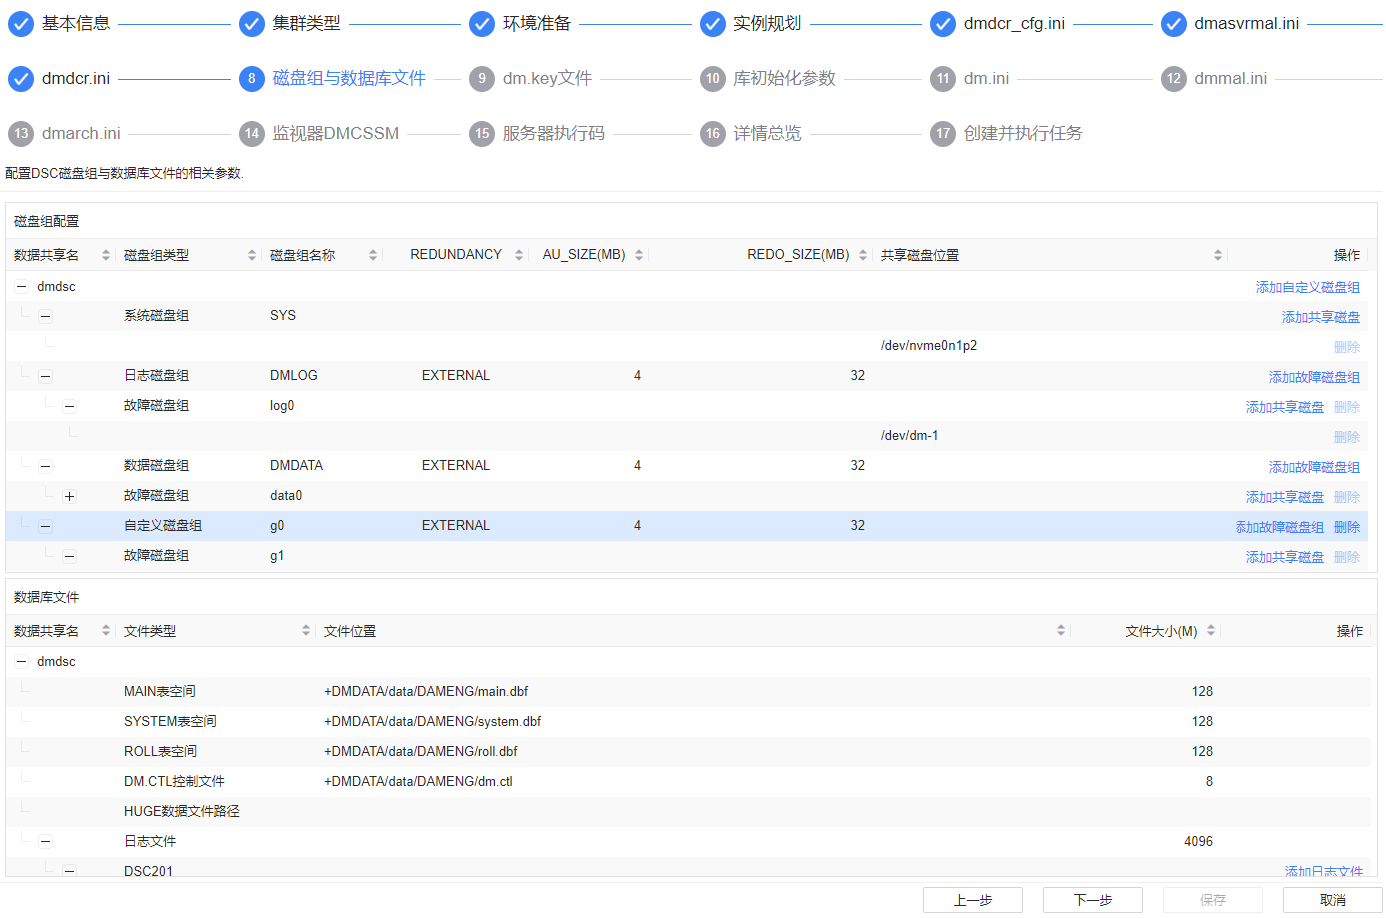Open the 环境准备 step

tap(537, 24)
